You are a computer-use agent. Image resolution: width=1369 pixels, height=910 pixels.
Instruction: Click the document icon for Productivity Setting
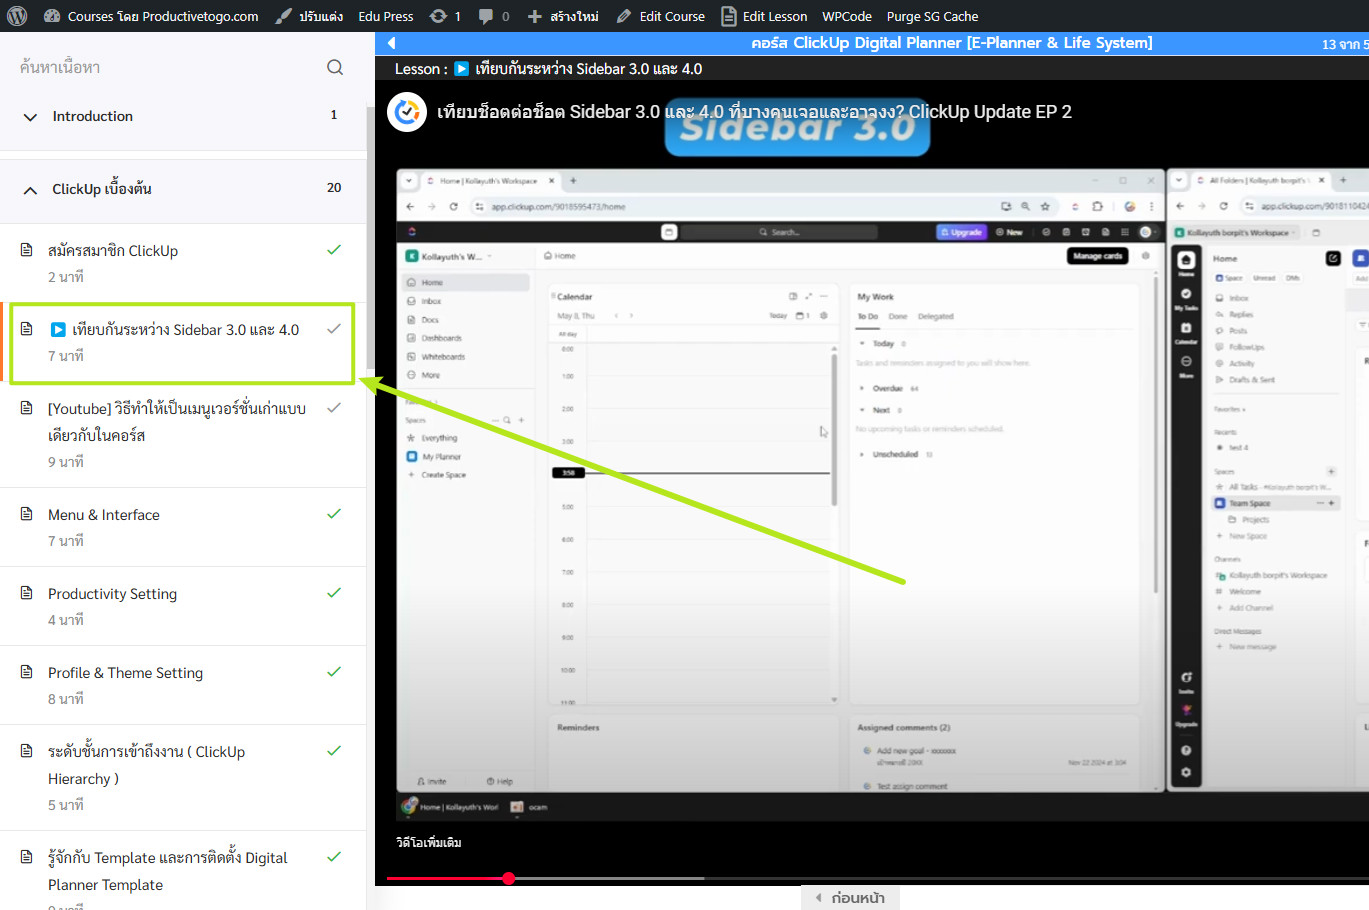[27, 593]
